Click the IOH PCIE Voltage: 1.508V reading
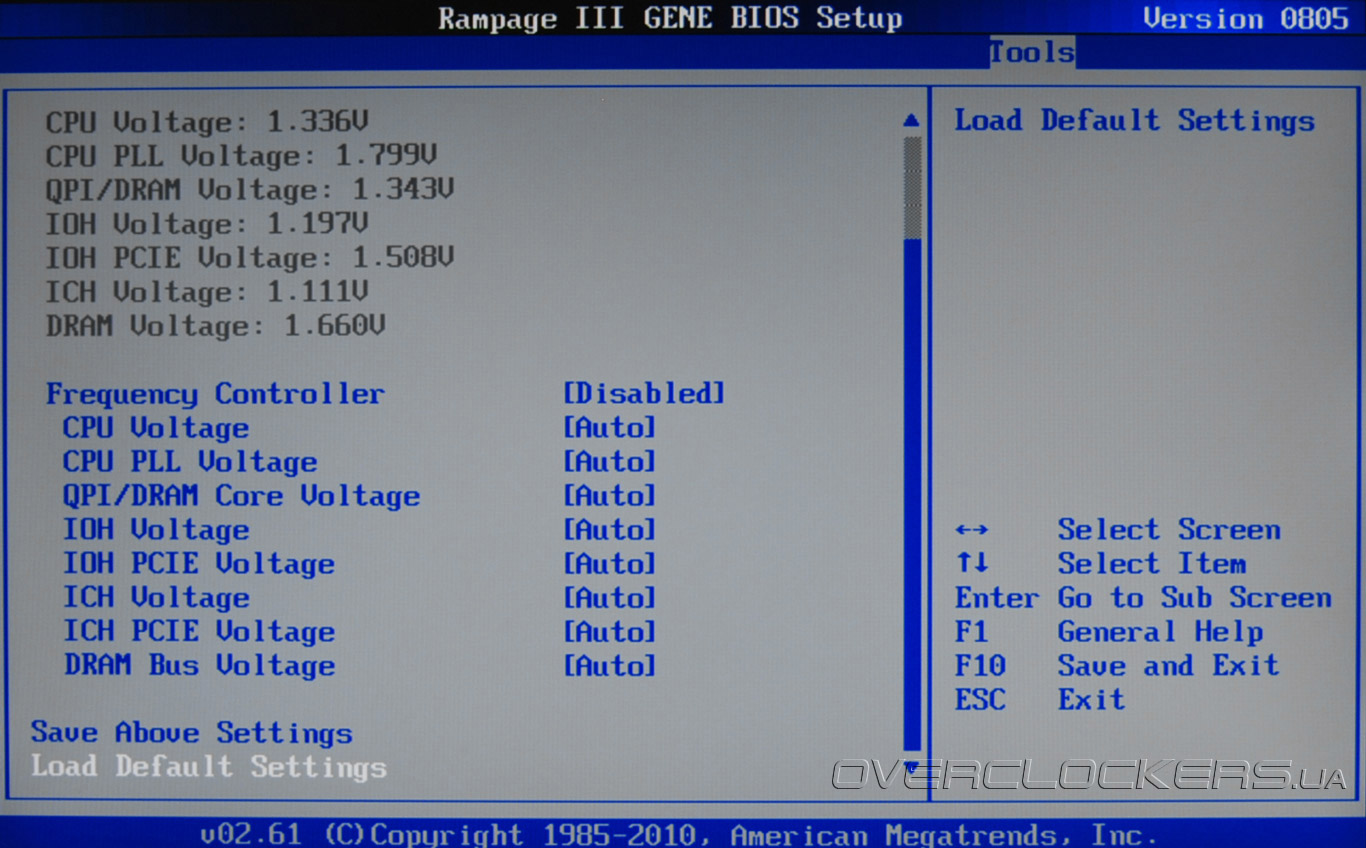Screen dimensions: 1366x848 click(250, 259)
